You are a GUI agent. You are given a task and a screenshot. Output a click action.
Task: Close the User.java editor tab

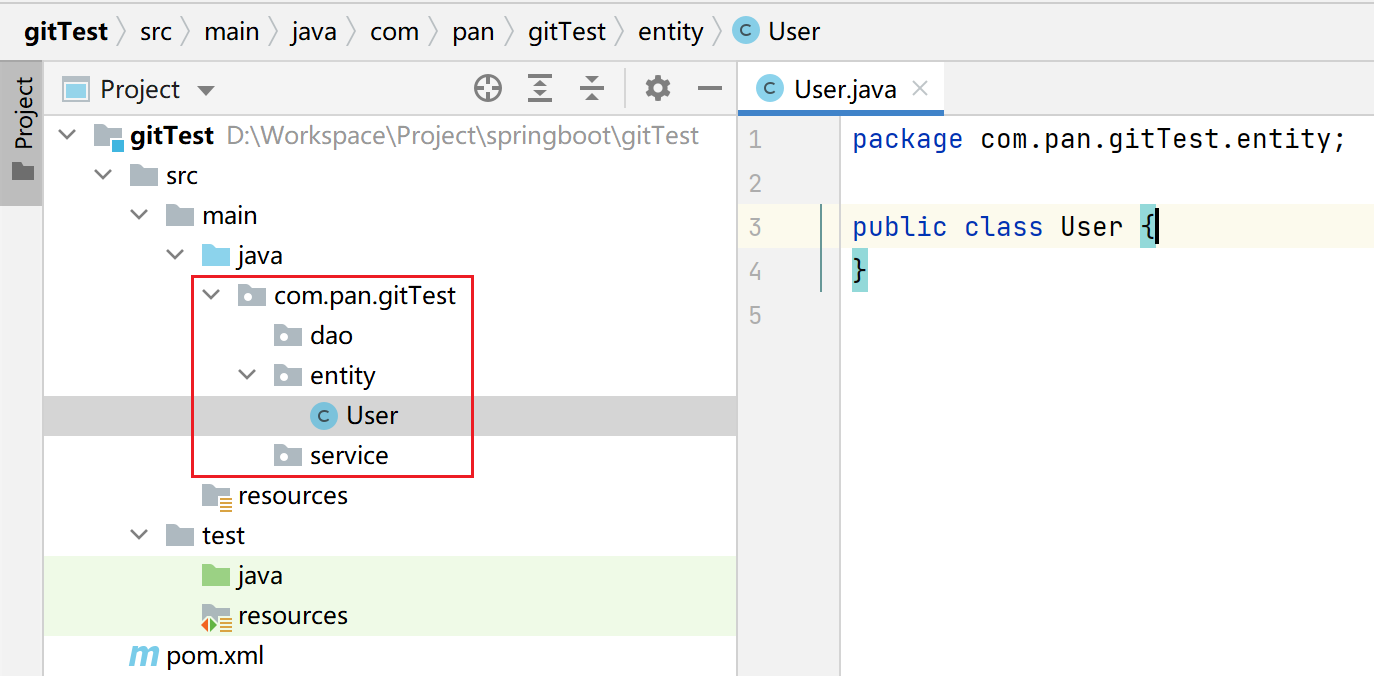[920, 88]
